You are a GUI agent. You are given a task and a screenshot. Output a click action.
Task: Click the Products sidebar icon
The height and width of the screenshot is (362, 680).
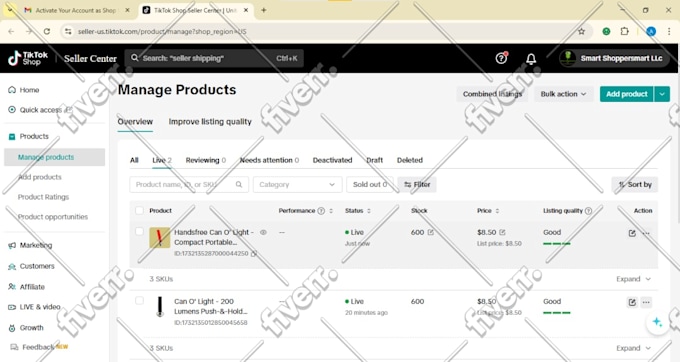pyautogui.click(x=12, y=136)
